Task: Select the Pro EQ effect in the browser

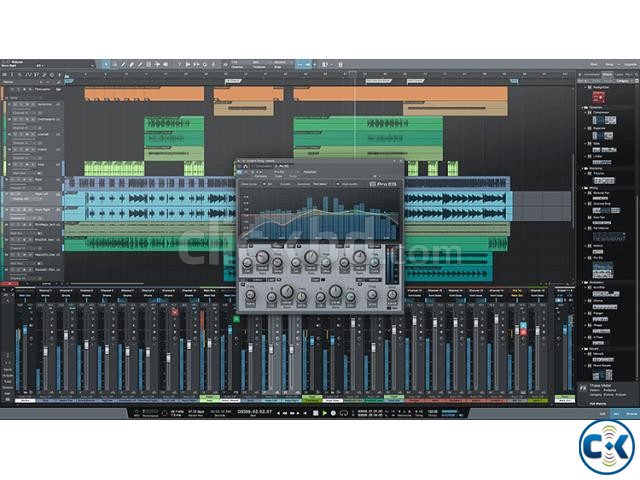Action: pyautogui.click(x=598, y=258)
